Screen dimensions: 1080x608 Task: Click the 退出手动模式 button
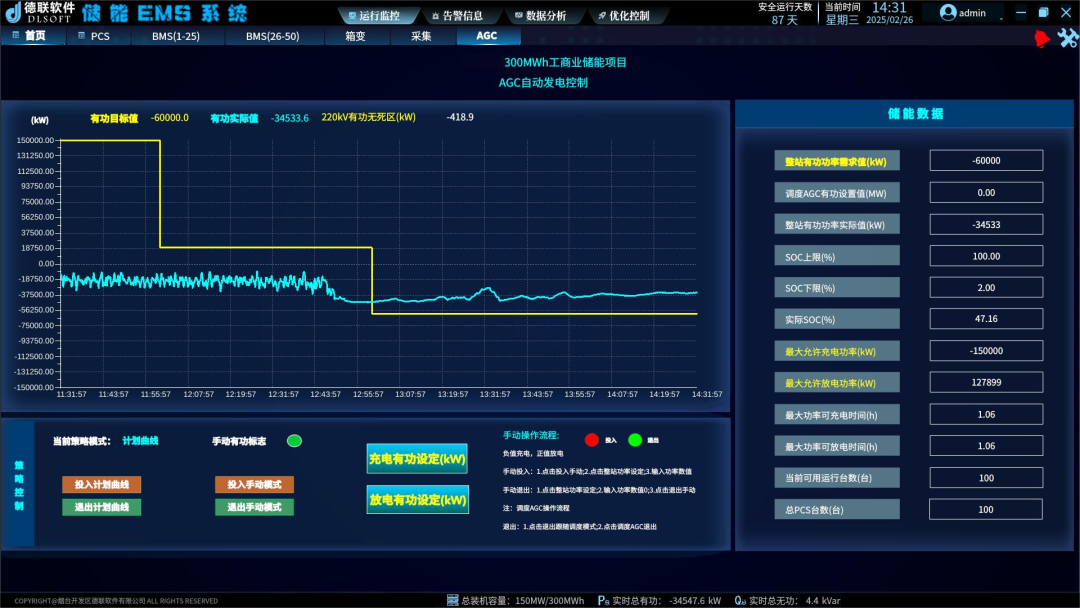pyautogui.click(x=254, y=507)
